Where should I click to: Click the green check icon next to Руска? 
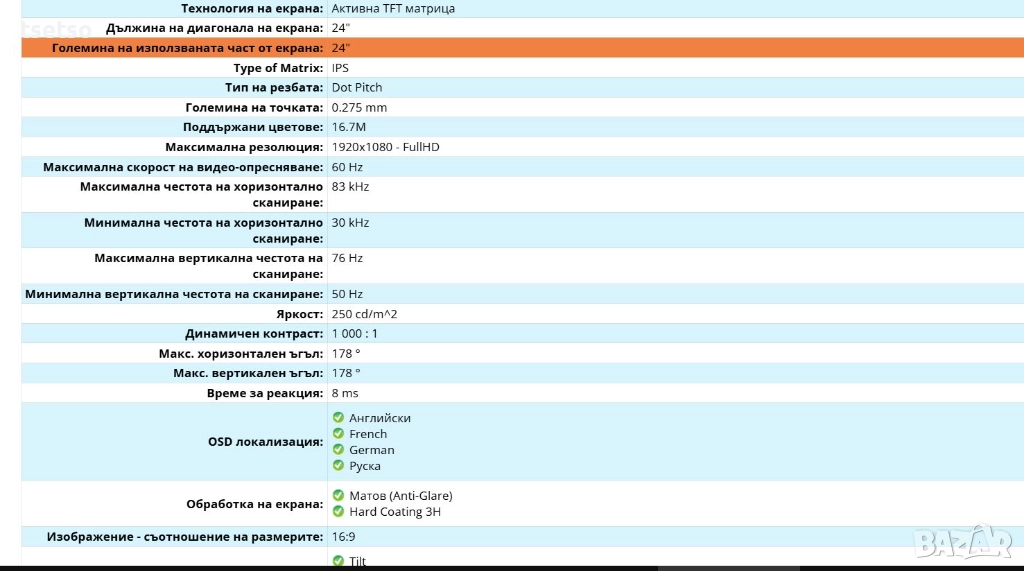pyautogui.click(x=338, y=466)
